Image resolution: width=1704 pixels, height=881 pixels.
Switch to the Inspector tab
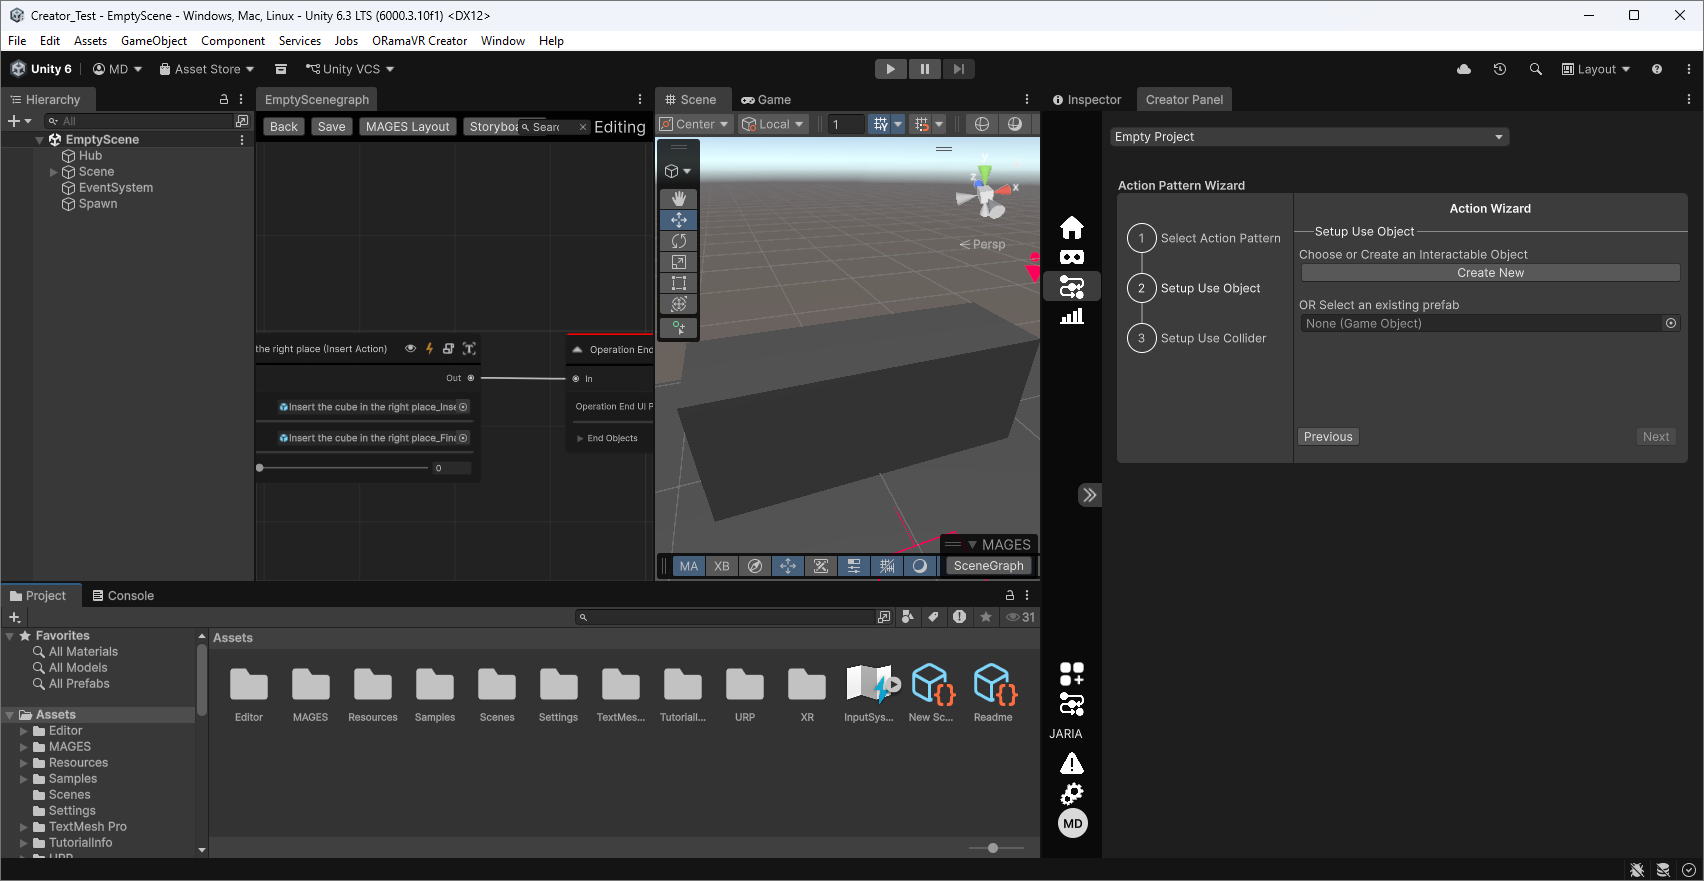[x=1087, y=100]
